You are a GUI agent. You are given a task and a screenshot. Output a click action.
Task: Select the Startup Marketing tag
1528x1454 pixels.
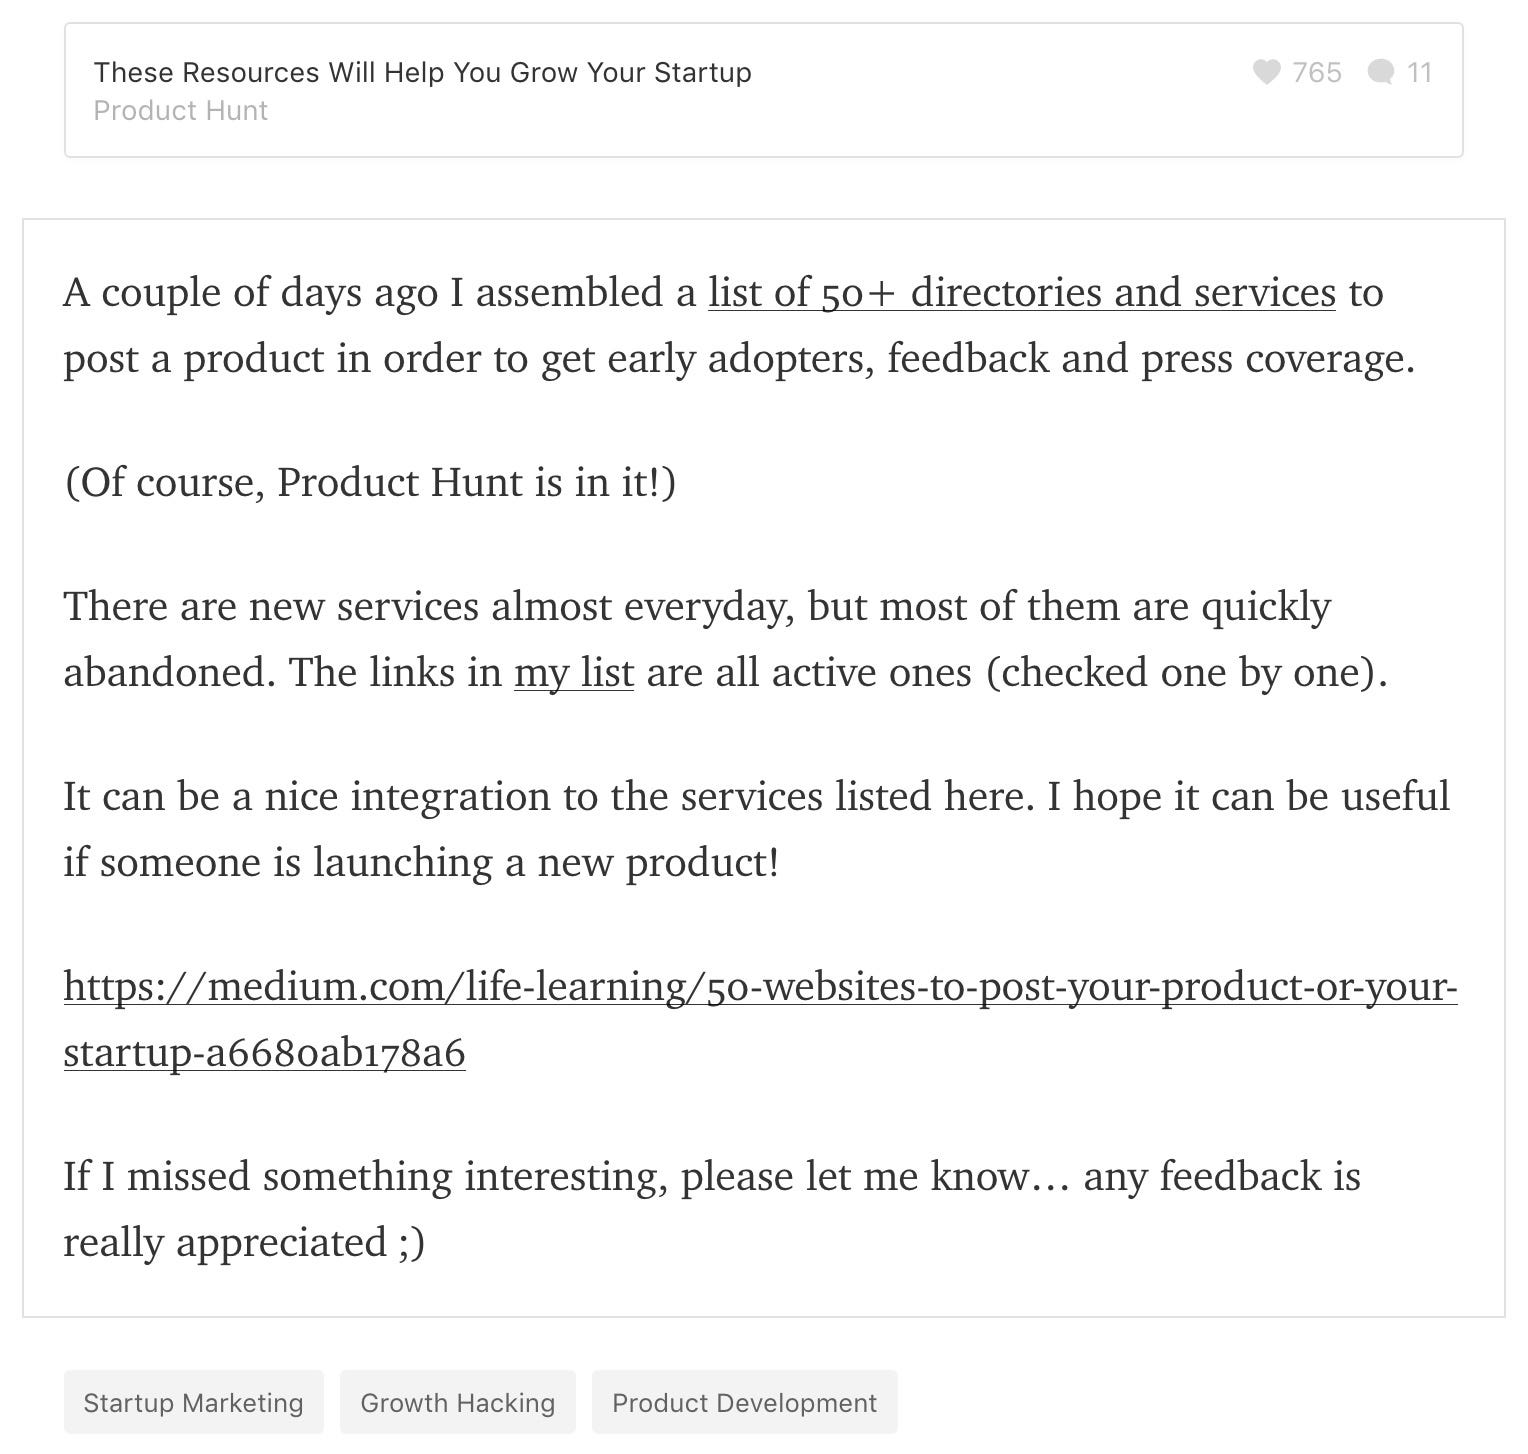point(193,1402)
